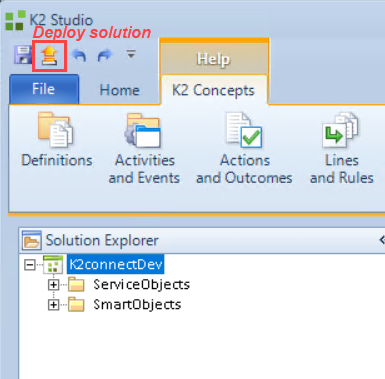The height and width of the screenshot is (379, 385).
Task: Switch to the Home tab
Action: coord(120,90)
